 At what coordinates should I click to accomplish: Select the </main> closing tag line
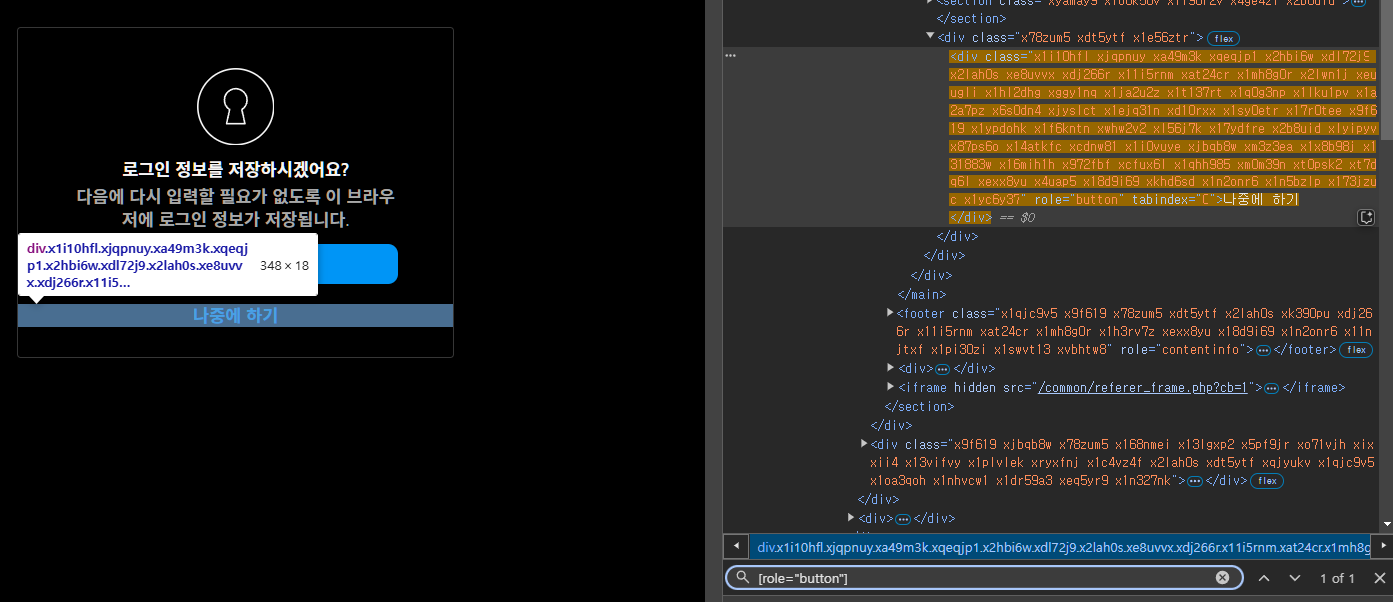[922, 294]
